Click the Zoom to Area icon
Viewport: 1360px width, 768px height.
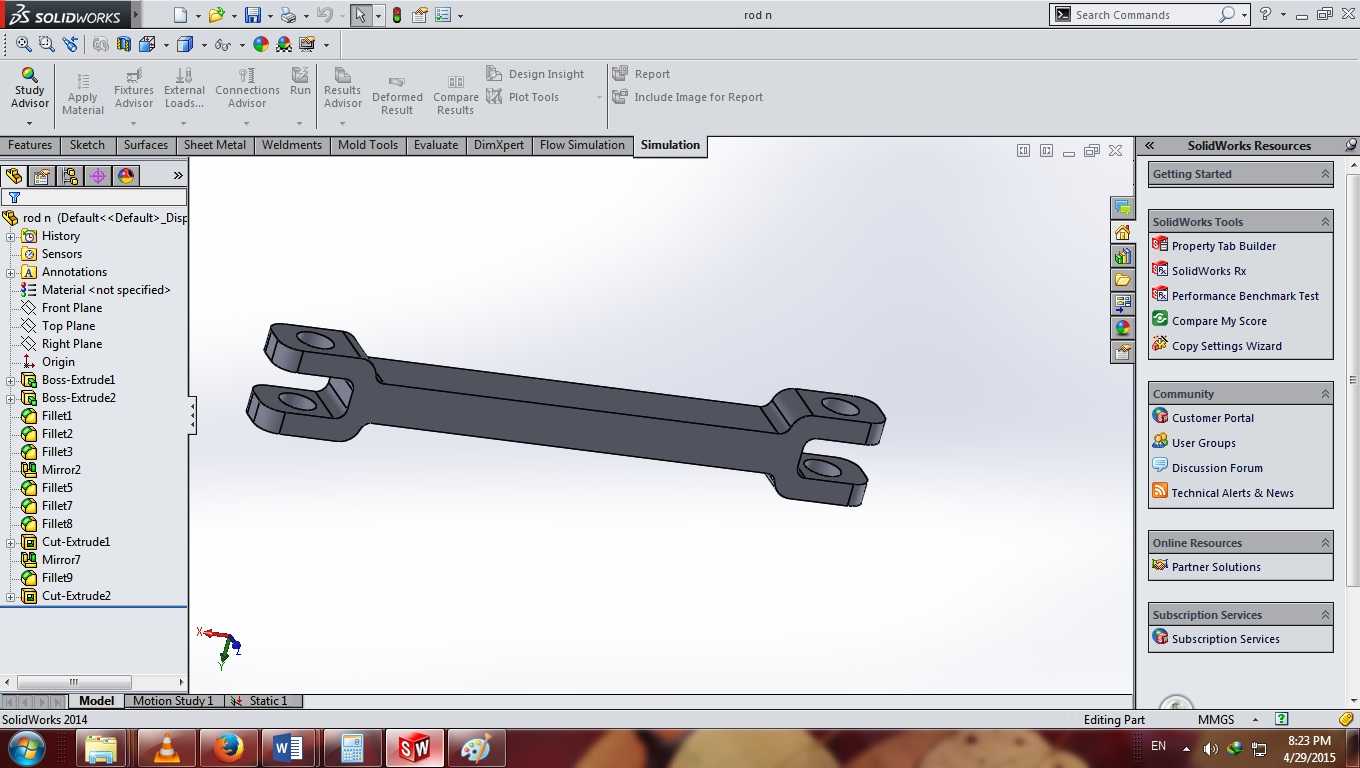coord(47,44)
